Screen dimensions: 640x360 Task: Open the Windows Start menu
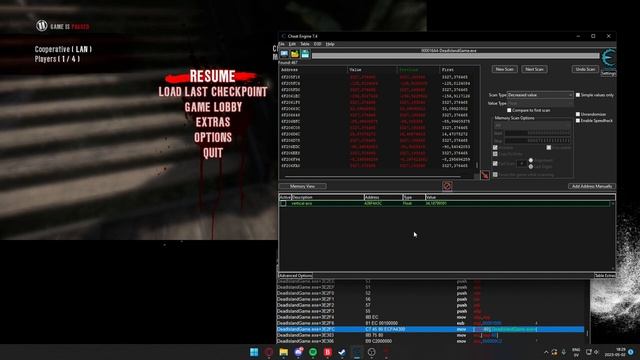click(x=254, y=352)
